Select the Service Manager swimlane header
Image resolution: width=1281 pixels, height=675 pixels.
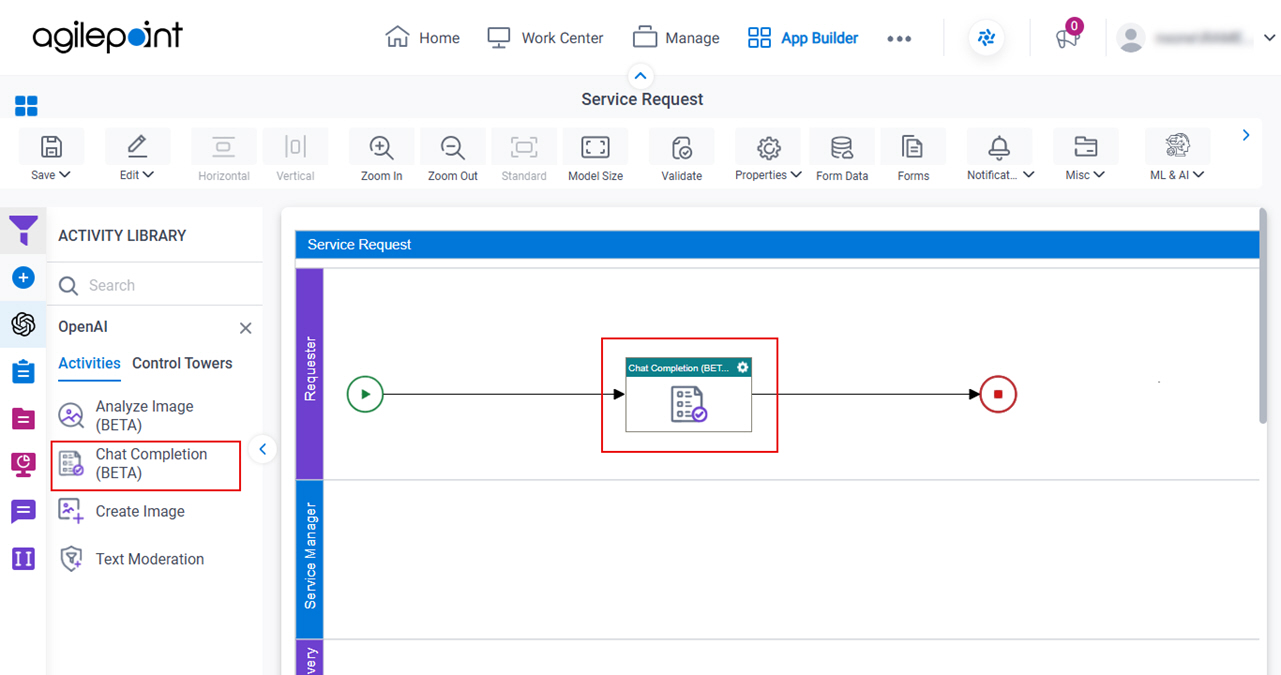click(310, 559)
